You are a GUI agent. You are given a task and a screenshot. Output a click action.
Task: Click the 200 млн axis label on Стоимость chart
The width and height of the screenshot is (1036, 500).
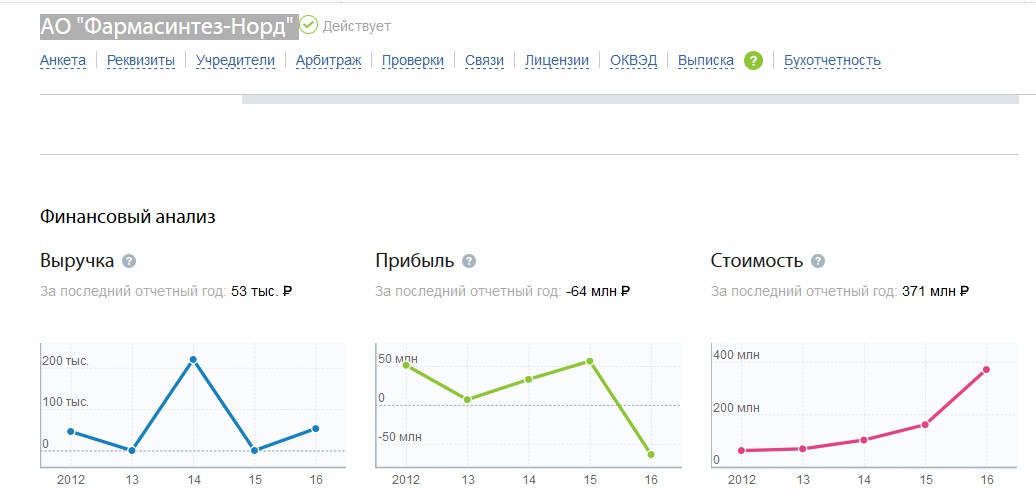[737, 408]
